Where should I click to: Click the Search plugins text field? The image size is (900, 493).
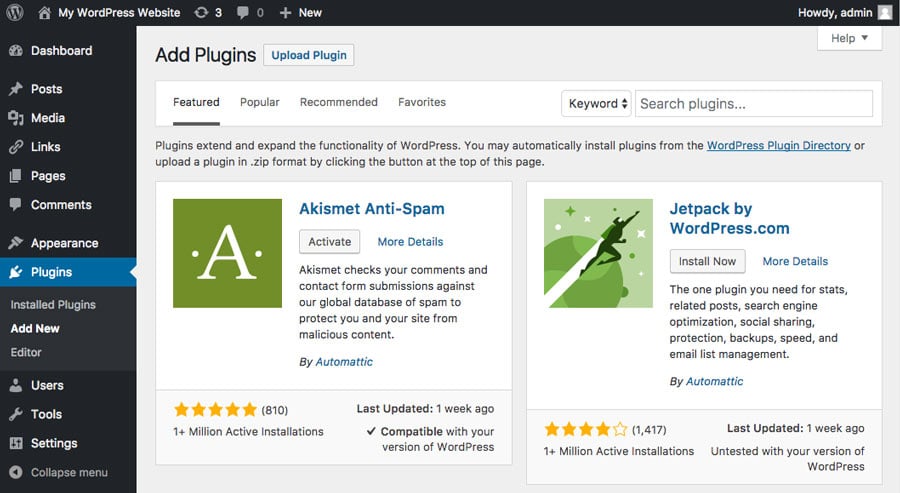click(x=753, y=103)
